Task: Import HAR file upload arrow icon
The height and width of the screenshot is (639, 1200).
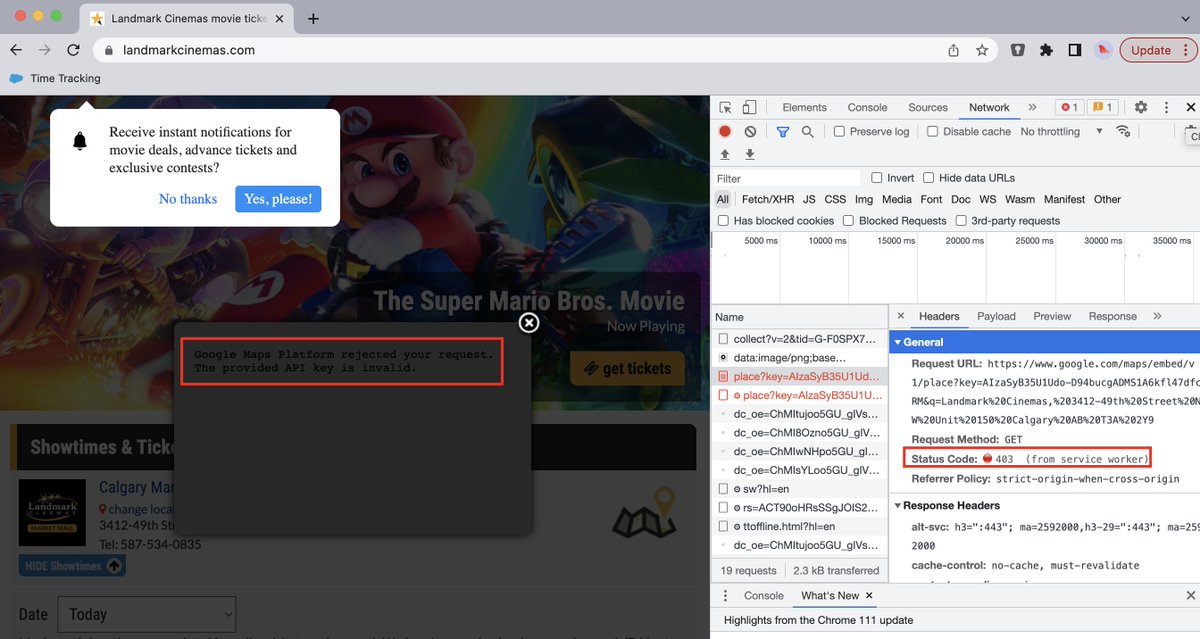Action: click(725, 155)
